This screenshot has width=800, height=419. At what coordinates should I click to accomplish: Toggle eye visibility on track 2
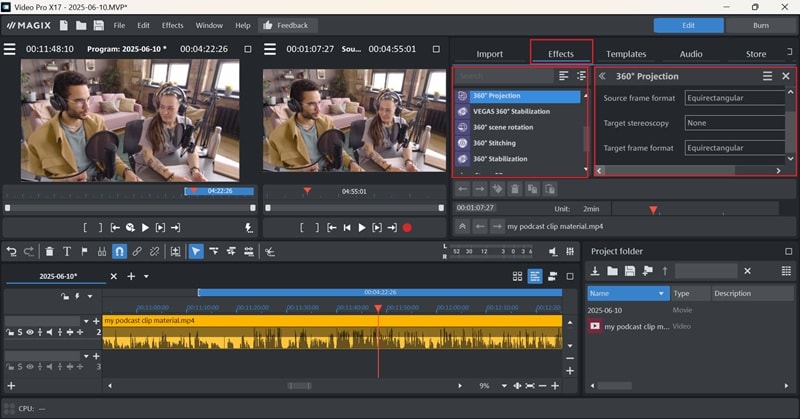(x=30, y=332)
